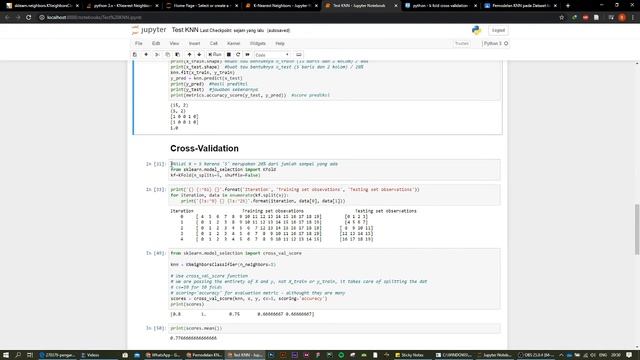The height and width of the screenshot is (360, 640).
Task: Open Windows taskbar search
Action: click(18, 355)
